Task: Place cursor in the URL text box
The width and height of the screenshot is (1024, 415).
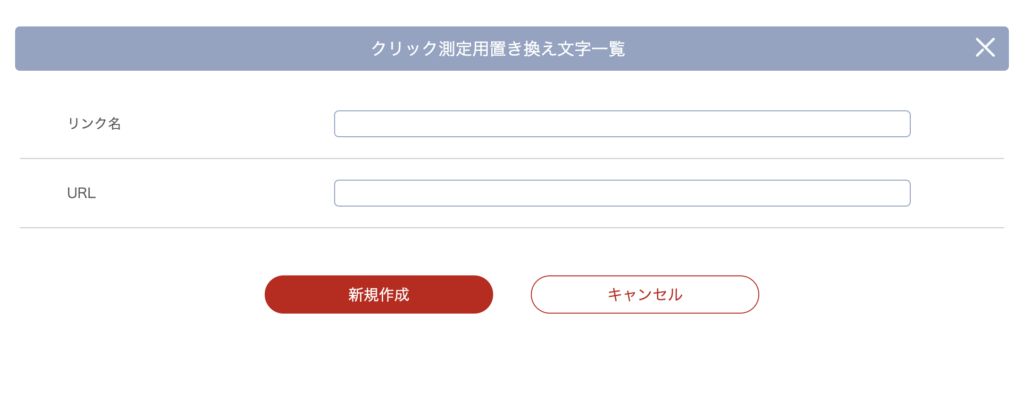Action: tap(621, 193)
